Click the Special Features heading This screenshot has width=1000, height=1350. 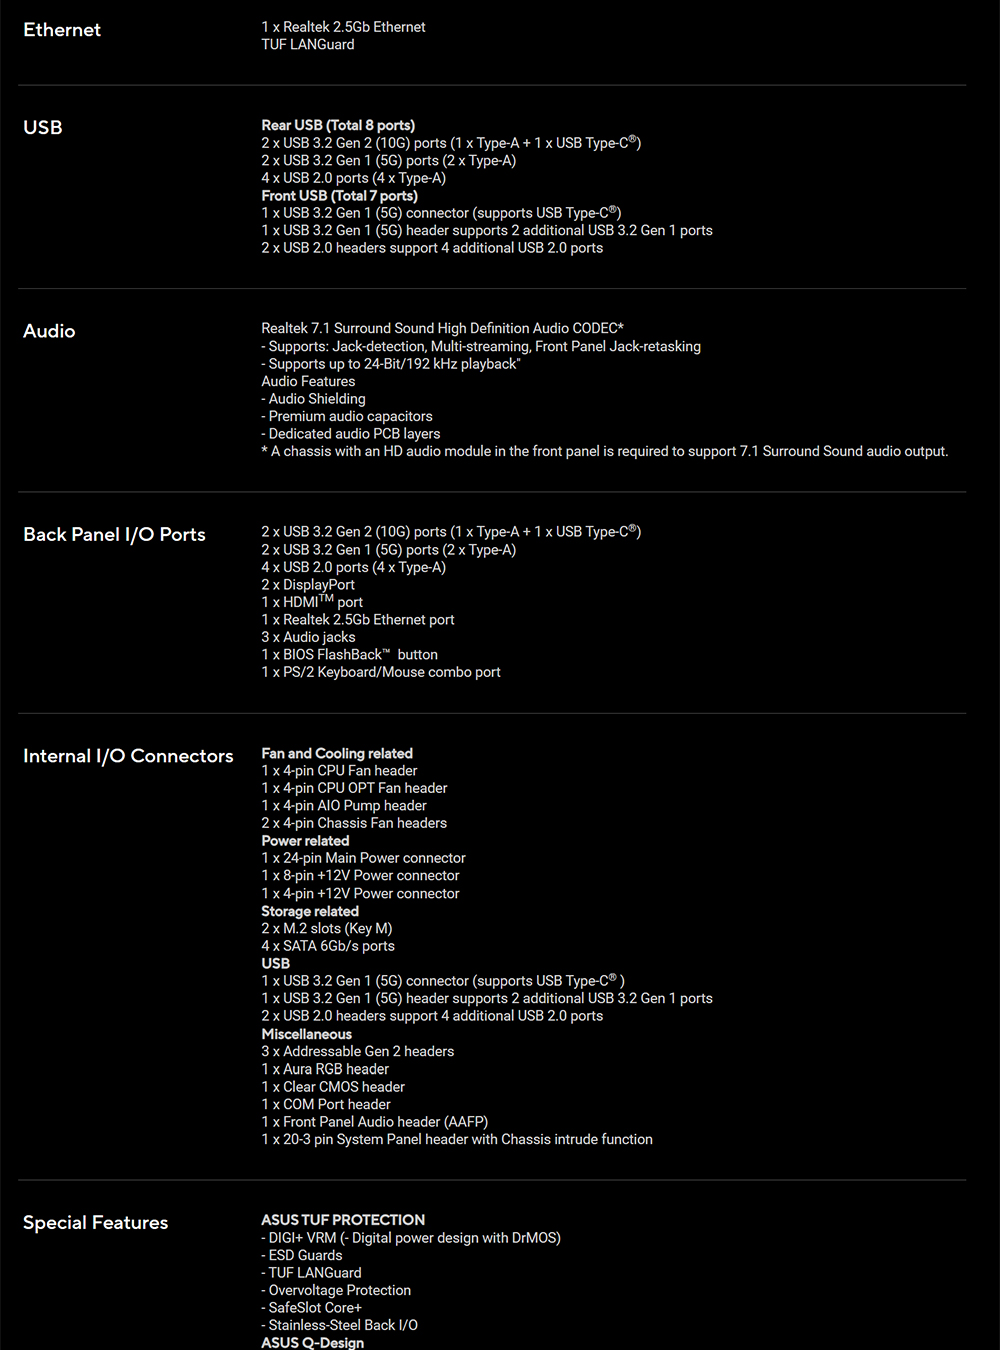pos(95,1223)
